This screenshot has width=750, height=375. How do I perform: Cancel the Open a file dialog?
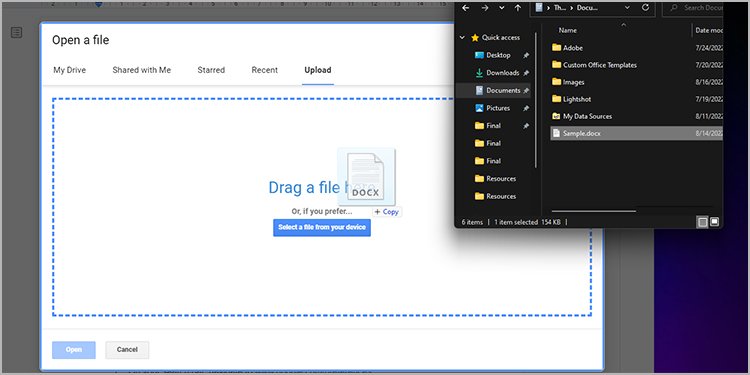click(127, 350)
